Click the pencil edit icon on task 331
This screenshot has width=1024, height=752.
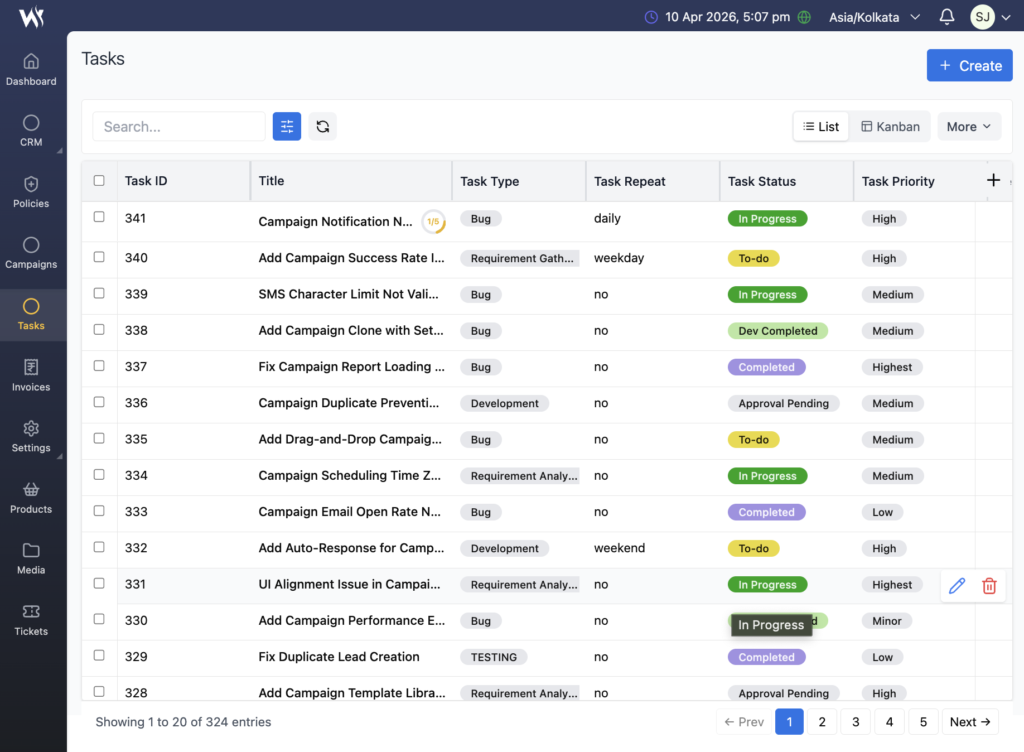957,586
